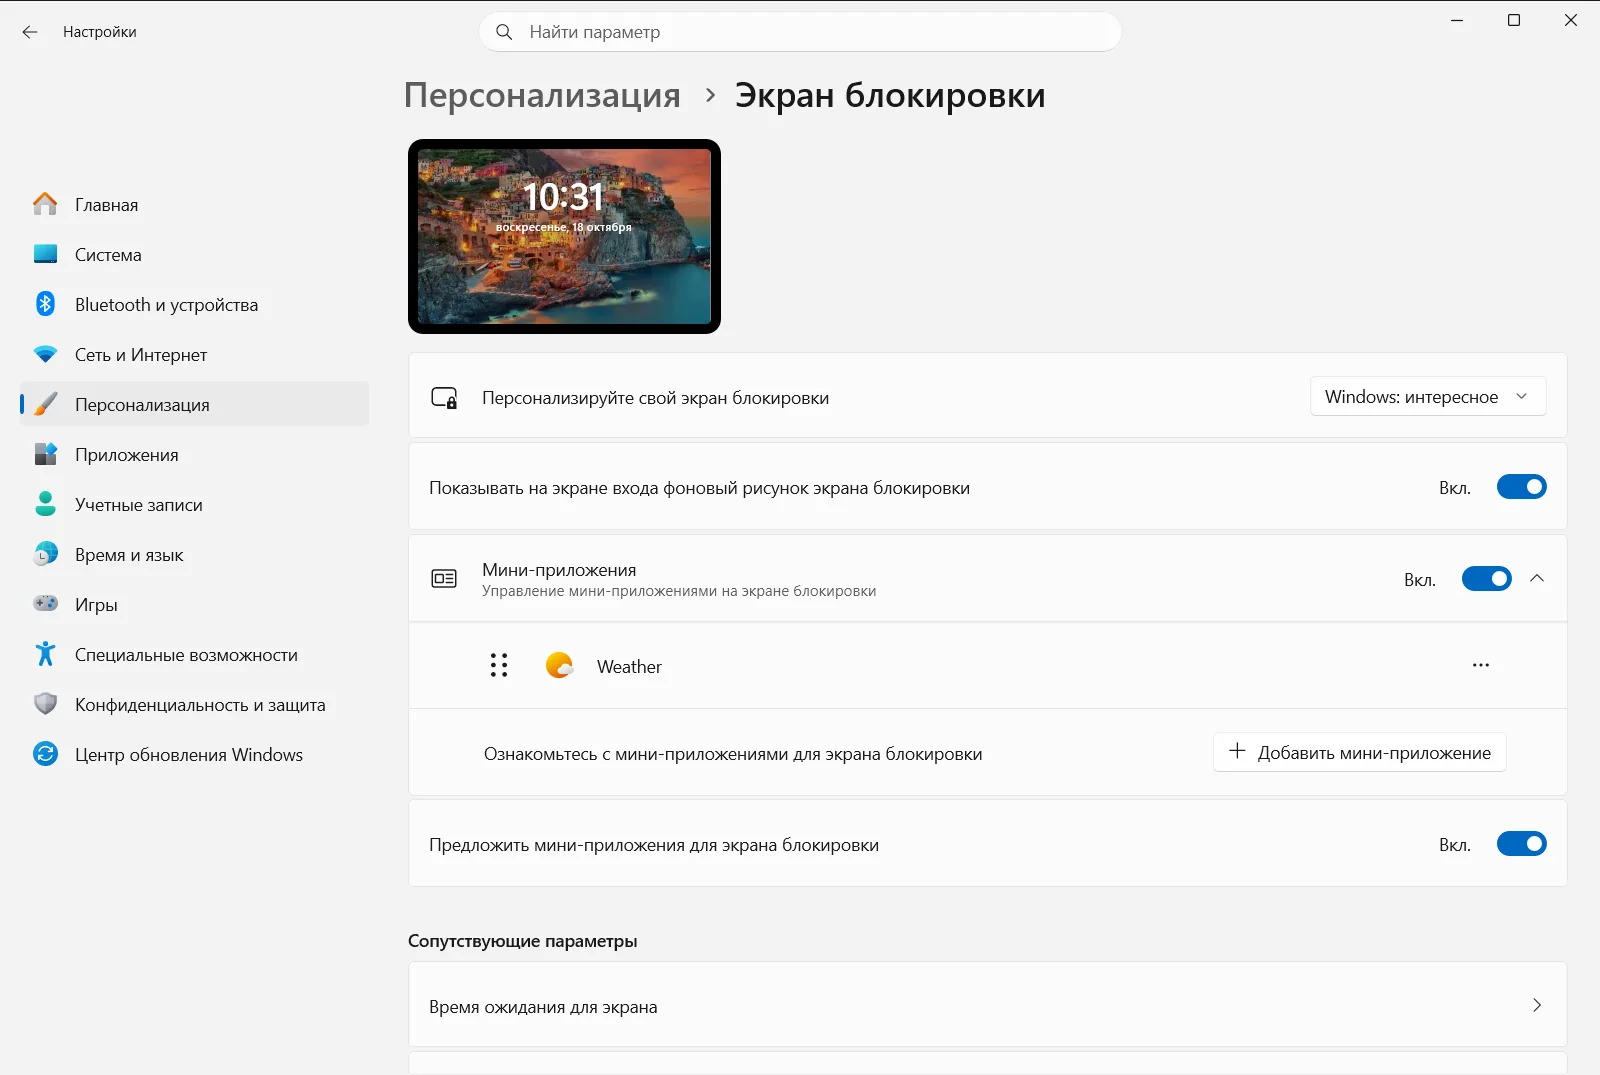Click the Сеть и Интернет wifi icon
This screenshot has height=1075, width=1600.
(x=45, y=354)
